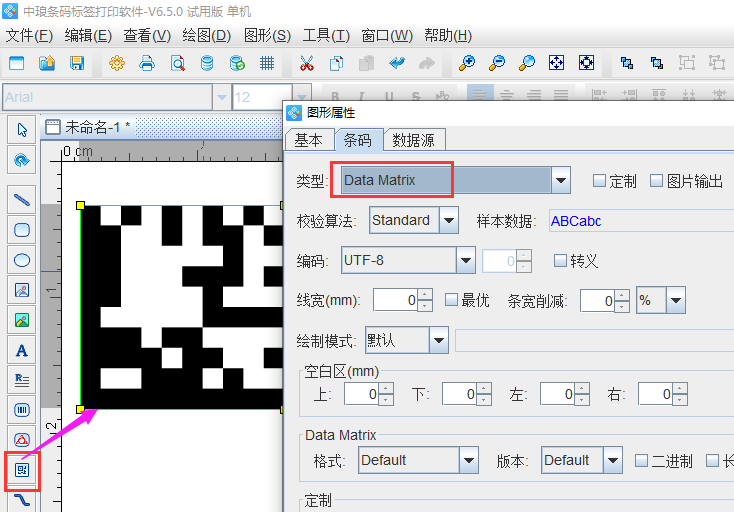The image size is (734, 512).
Task: Select the text tool letter A
Action: 22,350
